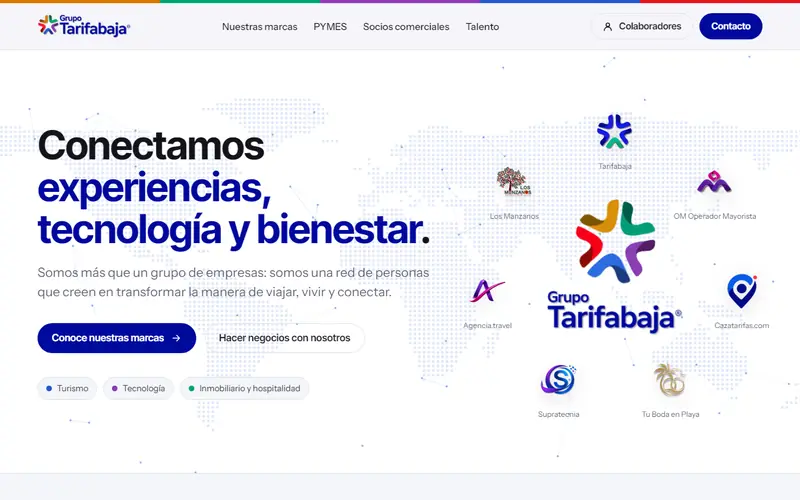Click the Cazatarifas.com location pin icon
This screenshot has width=800, height=500.
[742, 290]
